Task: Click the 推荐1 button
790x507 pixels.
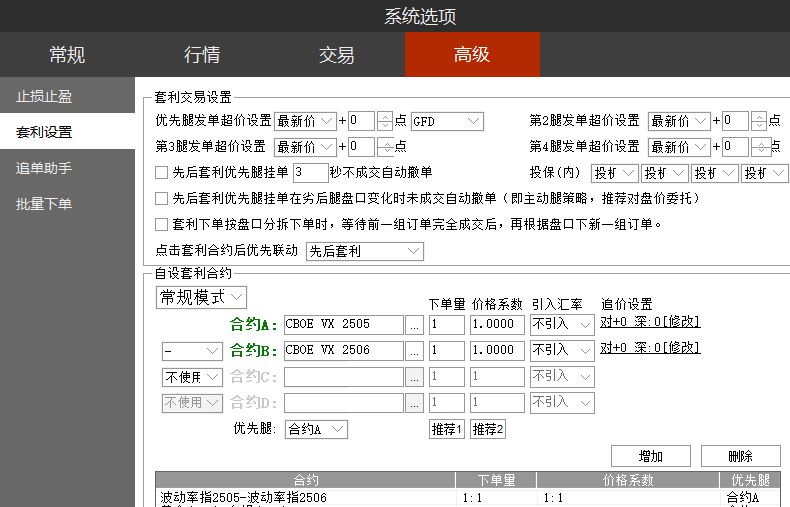Action: tap(447, 429)
